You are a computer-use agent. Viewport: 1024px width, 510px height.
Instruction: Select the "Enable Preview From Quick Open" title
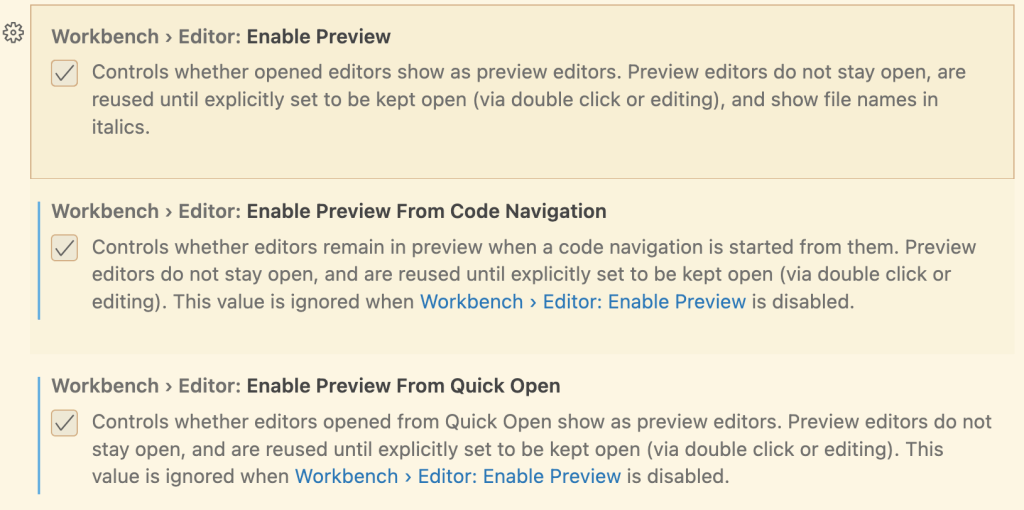[403, 386]
